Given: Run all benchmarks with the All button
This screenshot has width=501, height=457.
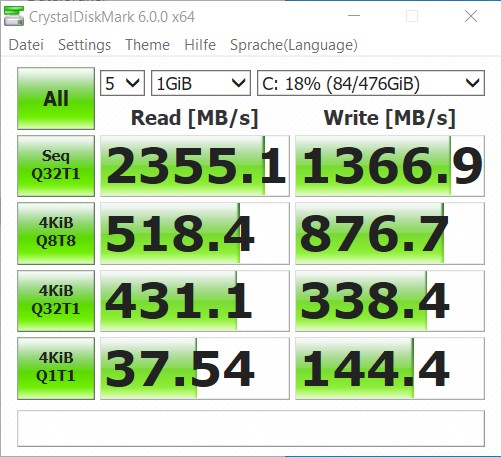Looking at the screenshot, I should click(56, 98).
